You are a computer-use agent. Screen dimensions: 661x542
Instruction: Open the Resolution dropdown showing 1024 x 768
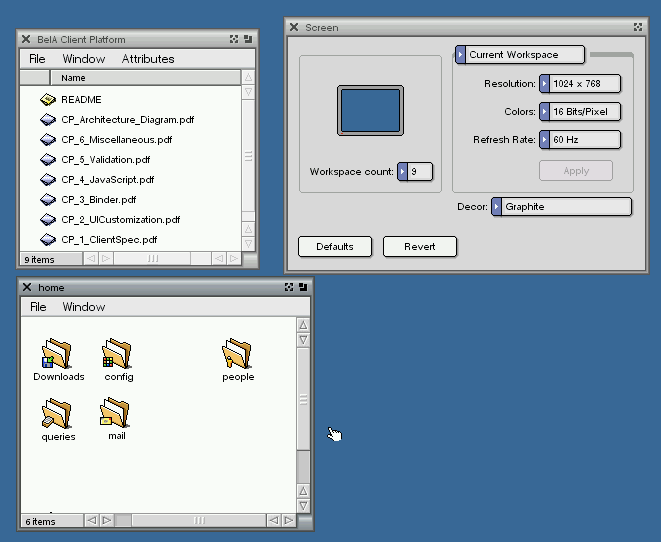[580, 83]
